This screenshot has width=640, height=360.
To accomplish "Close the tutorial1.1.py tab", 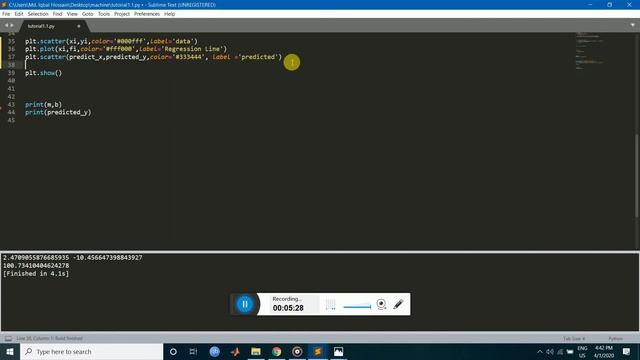I will (79, 26).
